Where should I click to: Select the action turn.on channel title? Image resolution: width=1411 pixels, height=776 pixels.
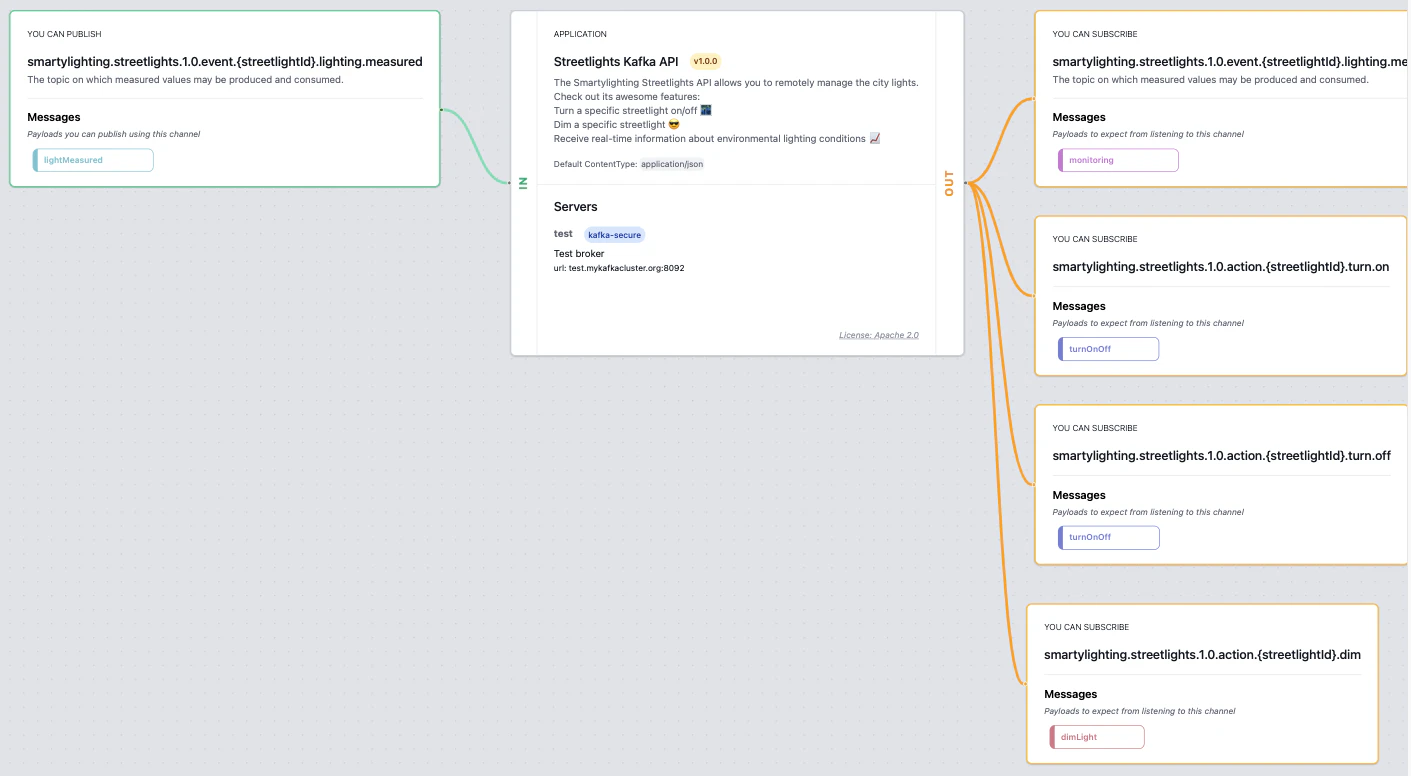(x=1221, y=267)
